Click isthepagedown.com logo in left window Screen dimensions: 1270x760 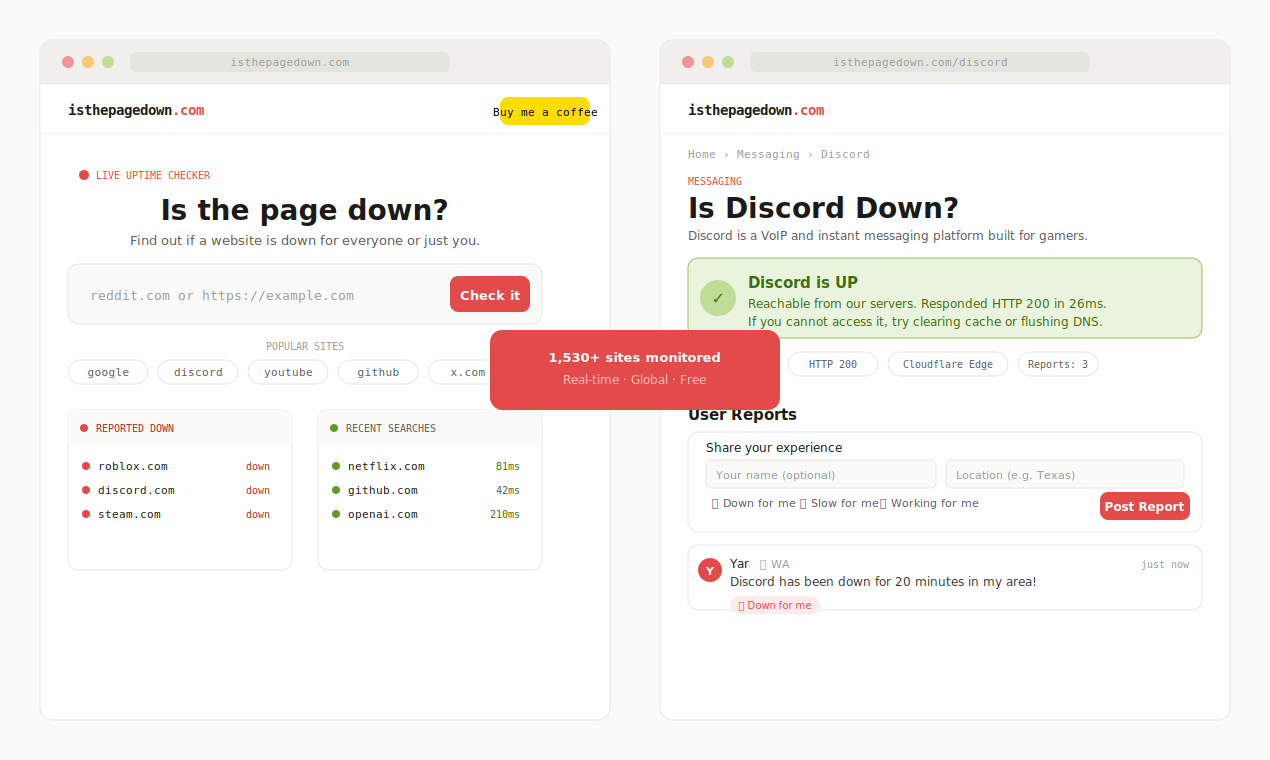pyautogui.click(x=136, y=110)
